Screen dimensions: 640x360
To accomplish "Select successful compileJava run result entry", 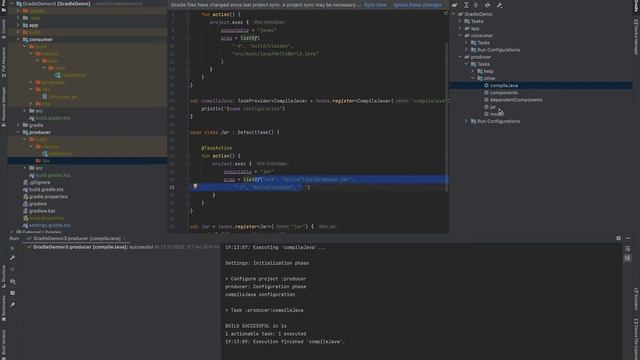I will tap(122, 247).
